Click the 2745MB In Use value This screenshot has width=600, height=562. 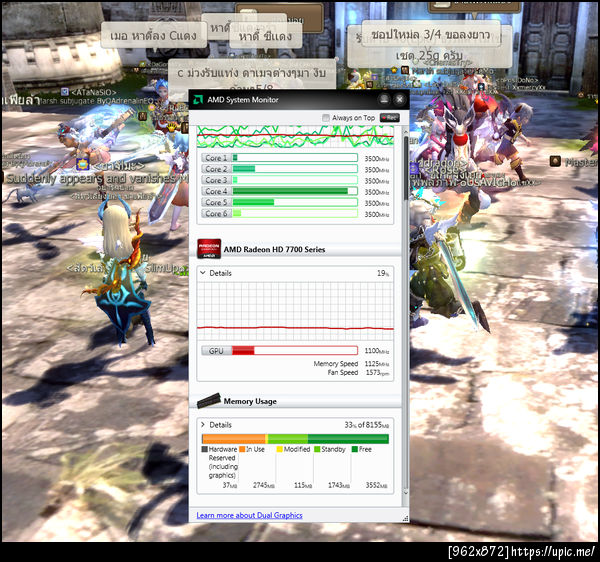[x=264, y=485]
